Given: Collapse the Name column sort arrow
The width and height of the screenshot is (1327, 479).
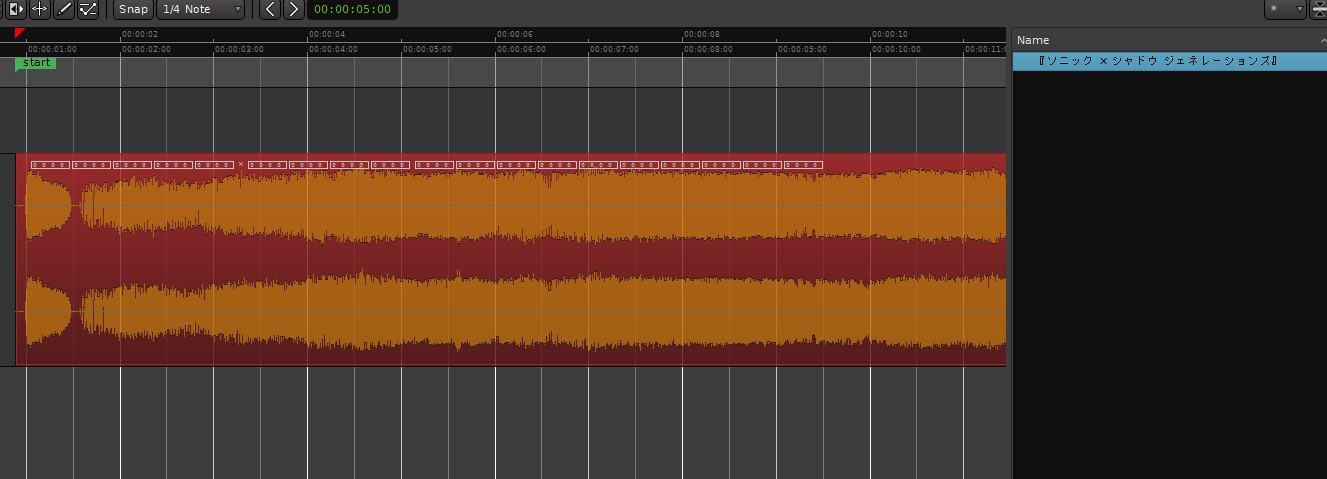Looking at the screenshot, I should [1321, 40].
